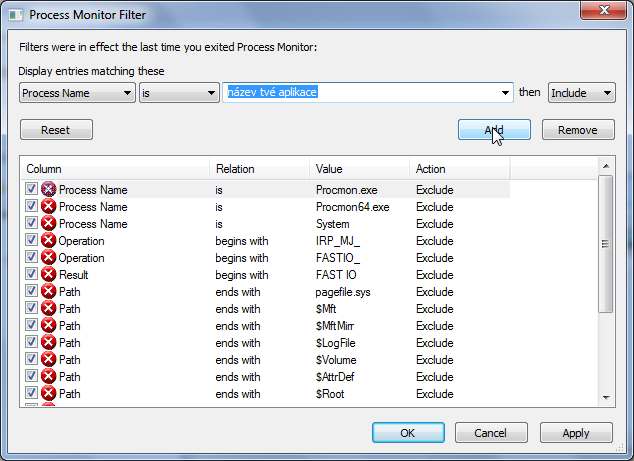This screenshot has width=634, height=461.
Task: Click the exclude icon on the FAST IO row
Action: click(48, 274)
